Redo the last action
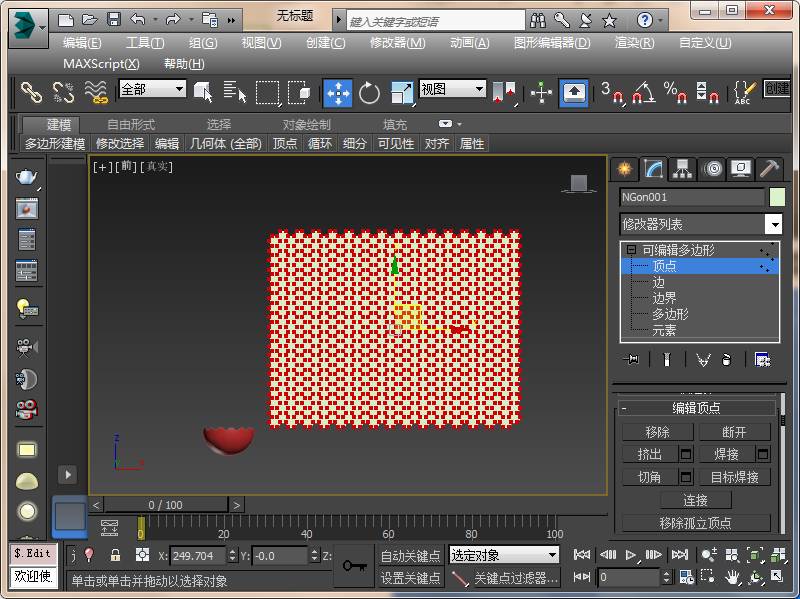Image resolution: width=800 pixels, height=599 pixels. (x=173, y=20)
